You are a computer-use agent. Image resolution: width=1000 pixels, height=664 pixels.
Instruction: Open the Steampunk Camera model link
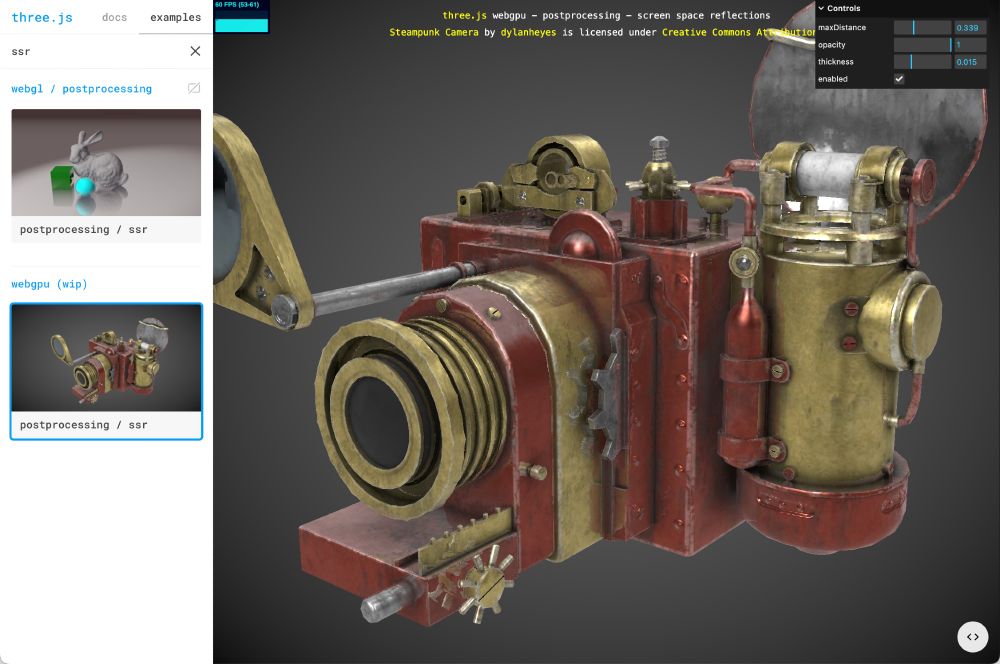click(x=434, y=32)
